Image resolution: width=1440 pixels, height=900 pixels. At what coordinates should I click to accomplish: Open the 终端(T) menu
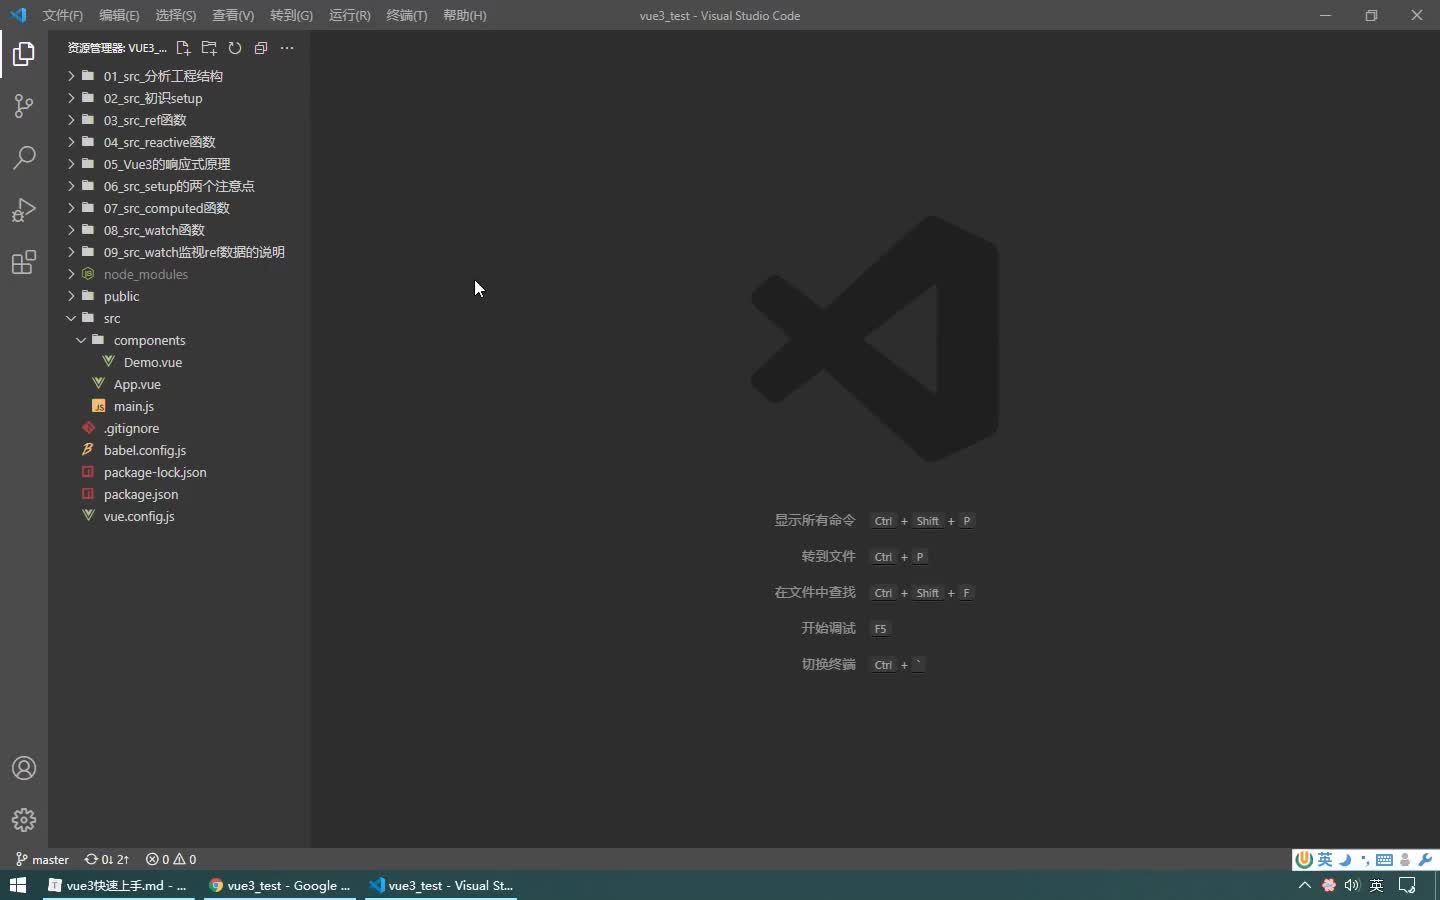pos(407,15)
